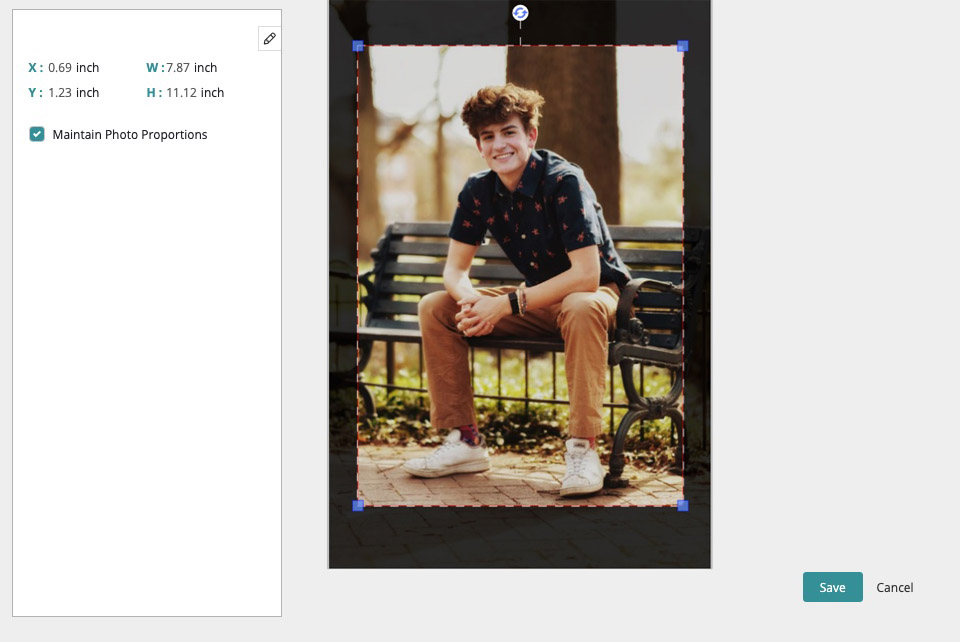
Task: Click the X position value 0.69 inch
Action: pos(73,68)
